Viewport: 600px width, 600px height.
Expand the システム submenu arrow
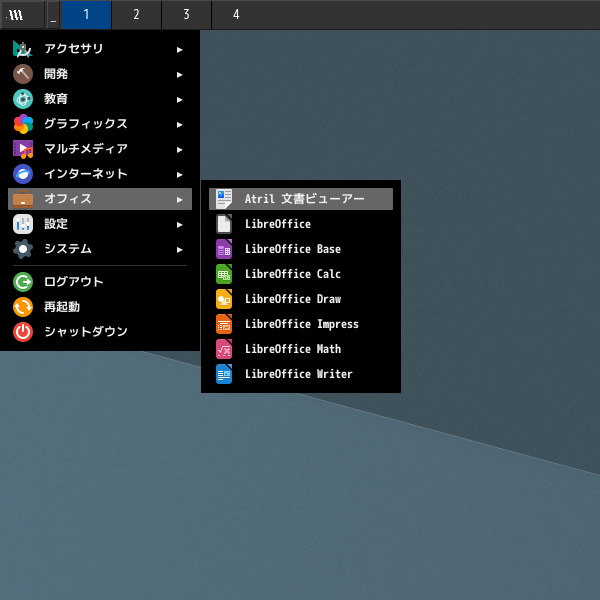pyautogui.click(x=180, y=249)
